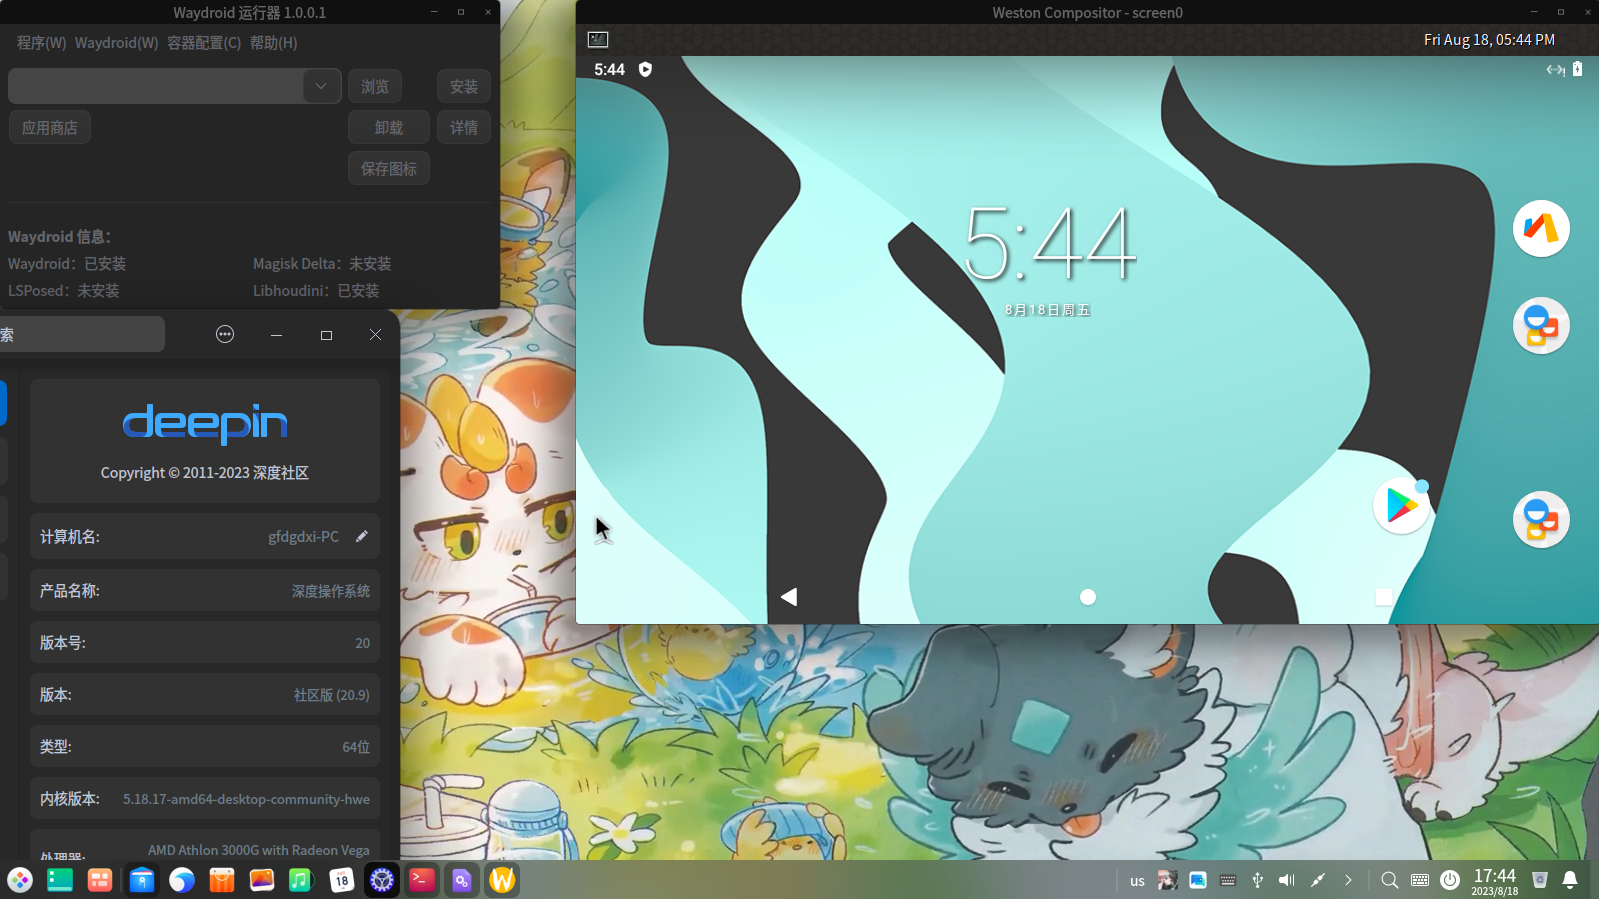Tap the Android recents square button
Image resolution: width=1599 pixels, height=899 pixels.
pyautogui.click(x=1384, y=597)
